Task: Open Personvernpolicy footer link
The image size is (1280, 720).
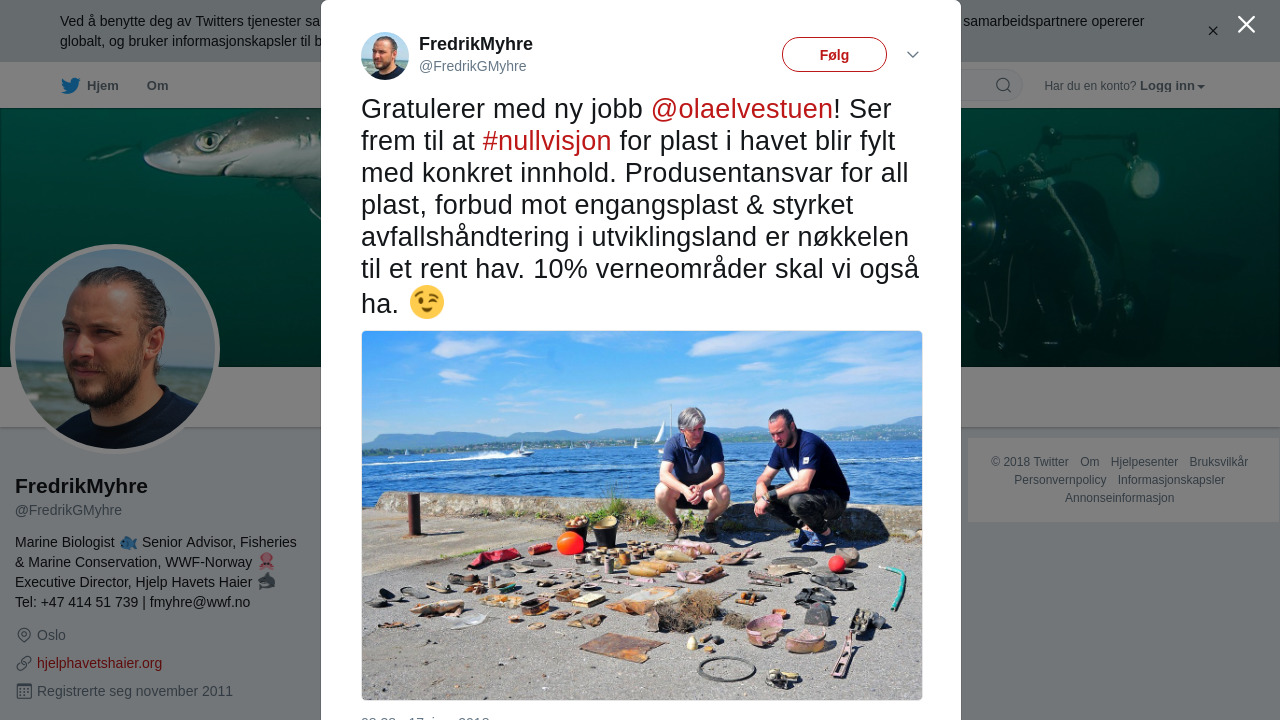Action: [x=1060, y=480]
